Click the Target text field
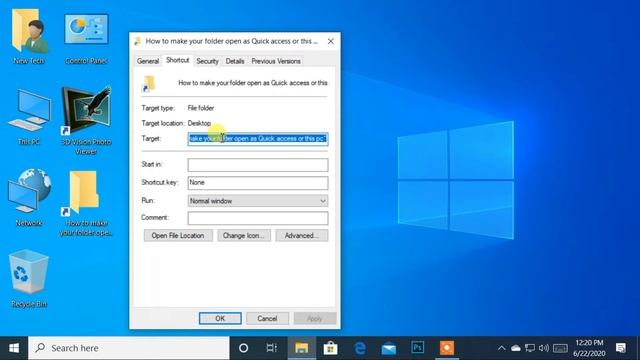This screenshot has height=360, width=640. (258, 139)
